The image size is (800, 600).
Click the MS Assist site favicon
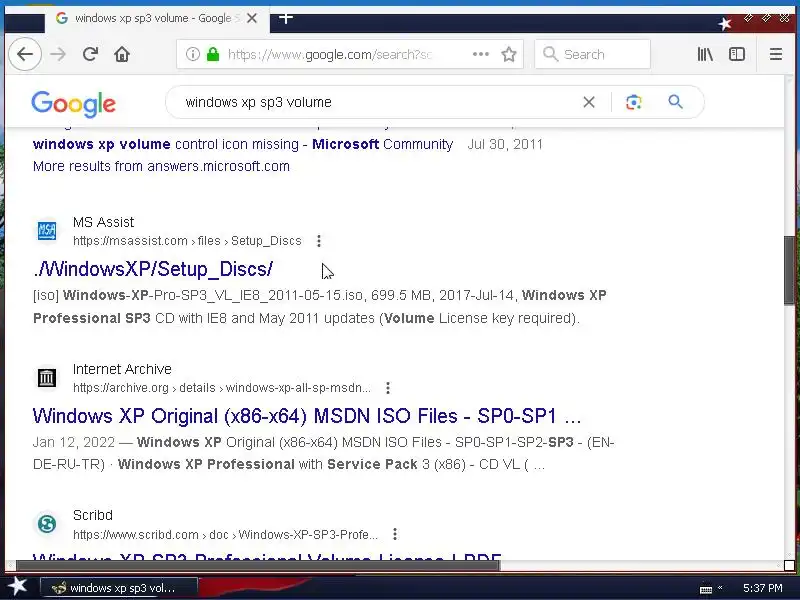[x=47, y=231]
